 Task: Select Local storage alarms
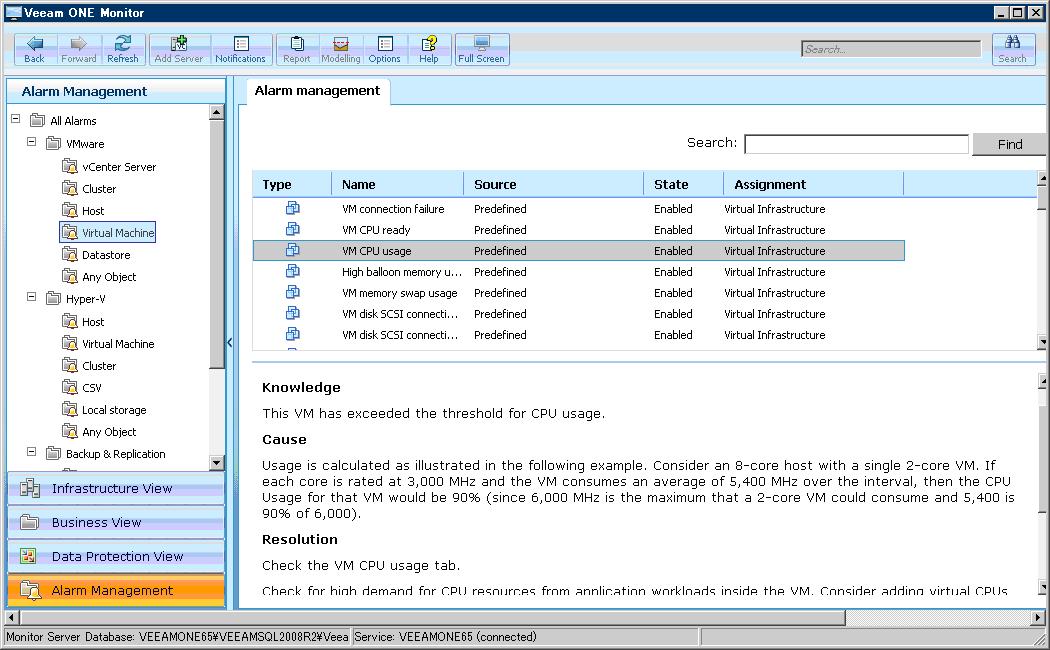tap(114, 410)
